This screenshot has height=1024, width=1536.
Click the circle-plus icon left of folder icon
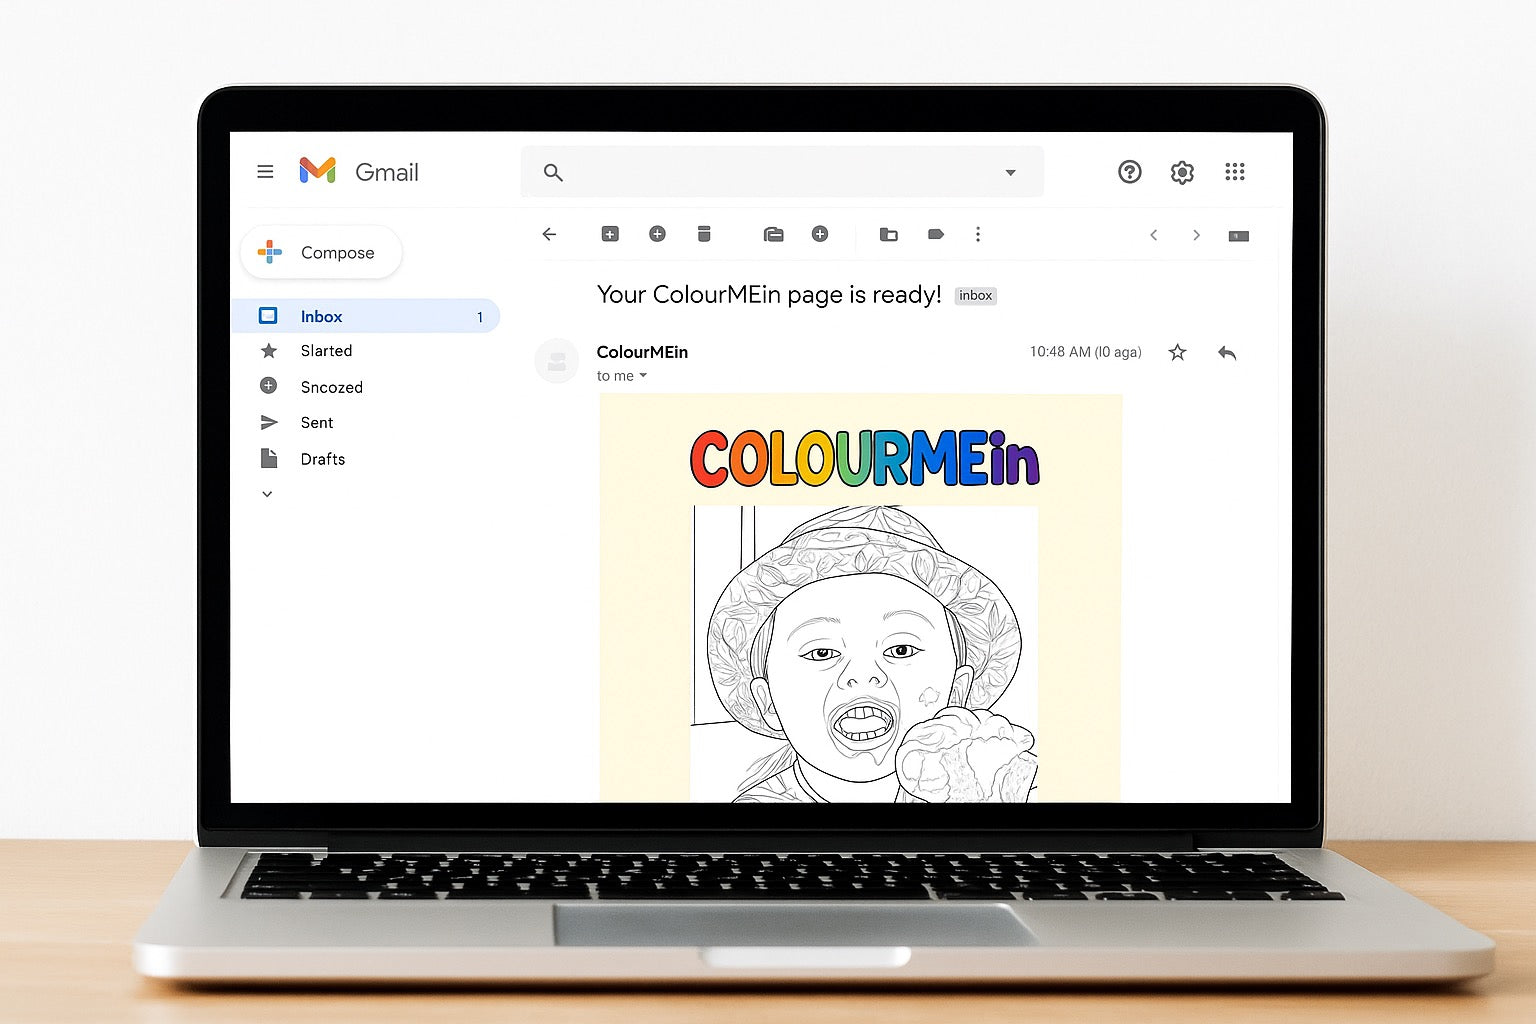(x=820, y=234)
